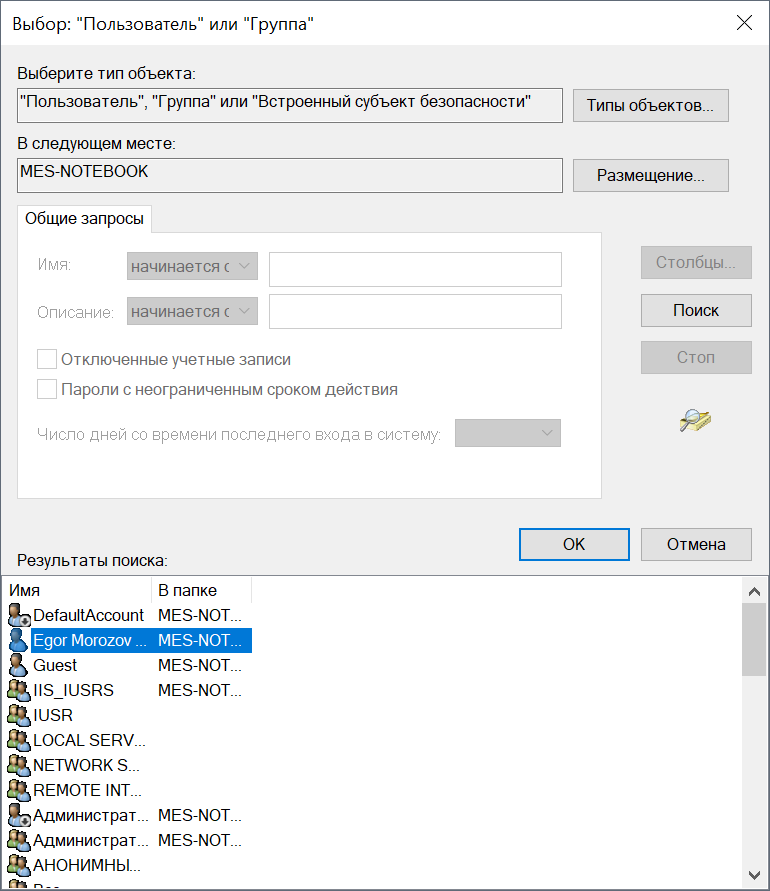Click the IIS_IUSRS group icon
This screenshot has height=891, width=770.
point(19,690)
